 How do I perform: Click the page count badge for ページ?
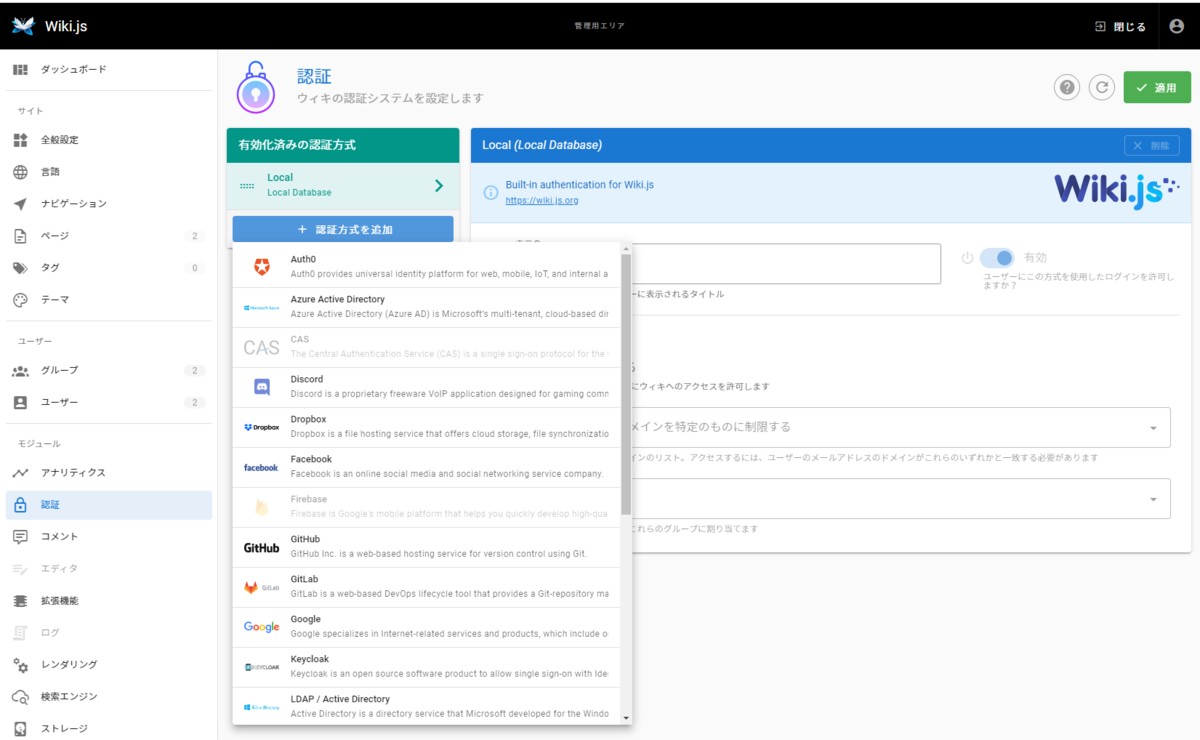(195, 236)
